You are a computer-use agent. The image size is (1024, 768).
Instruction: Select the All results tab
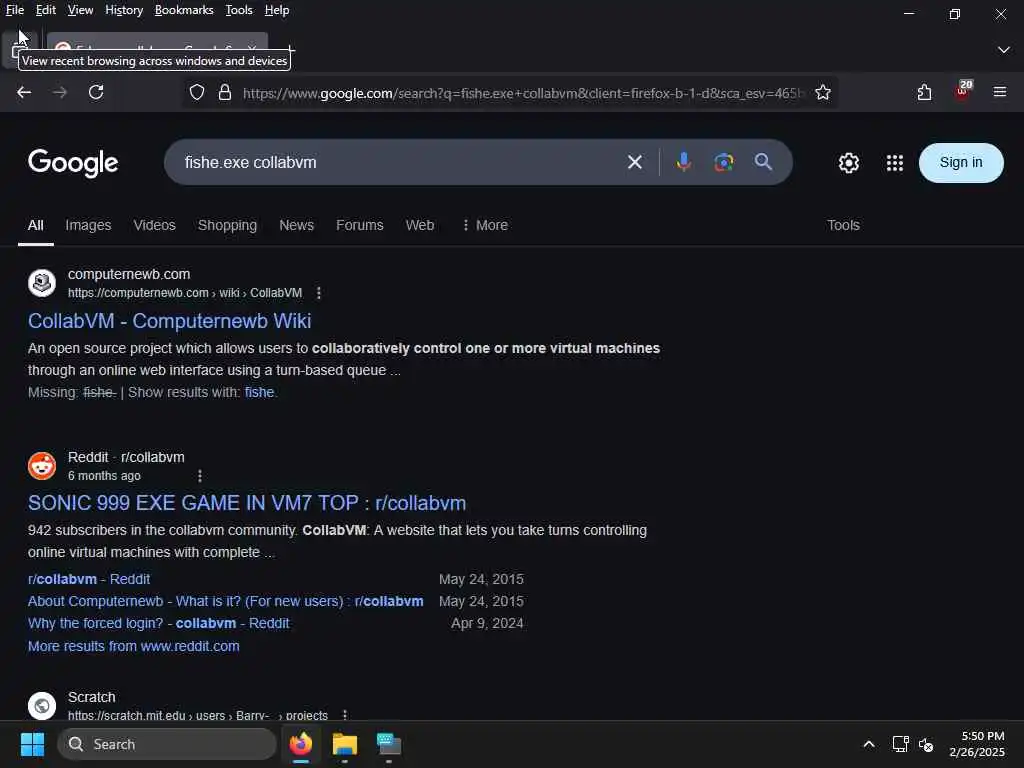36,225
